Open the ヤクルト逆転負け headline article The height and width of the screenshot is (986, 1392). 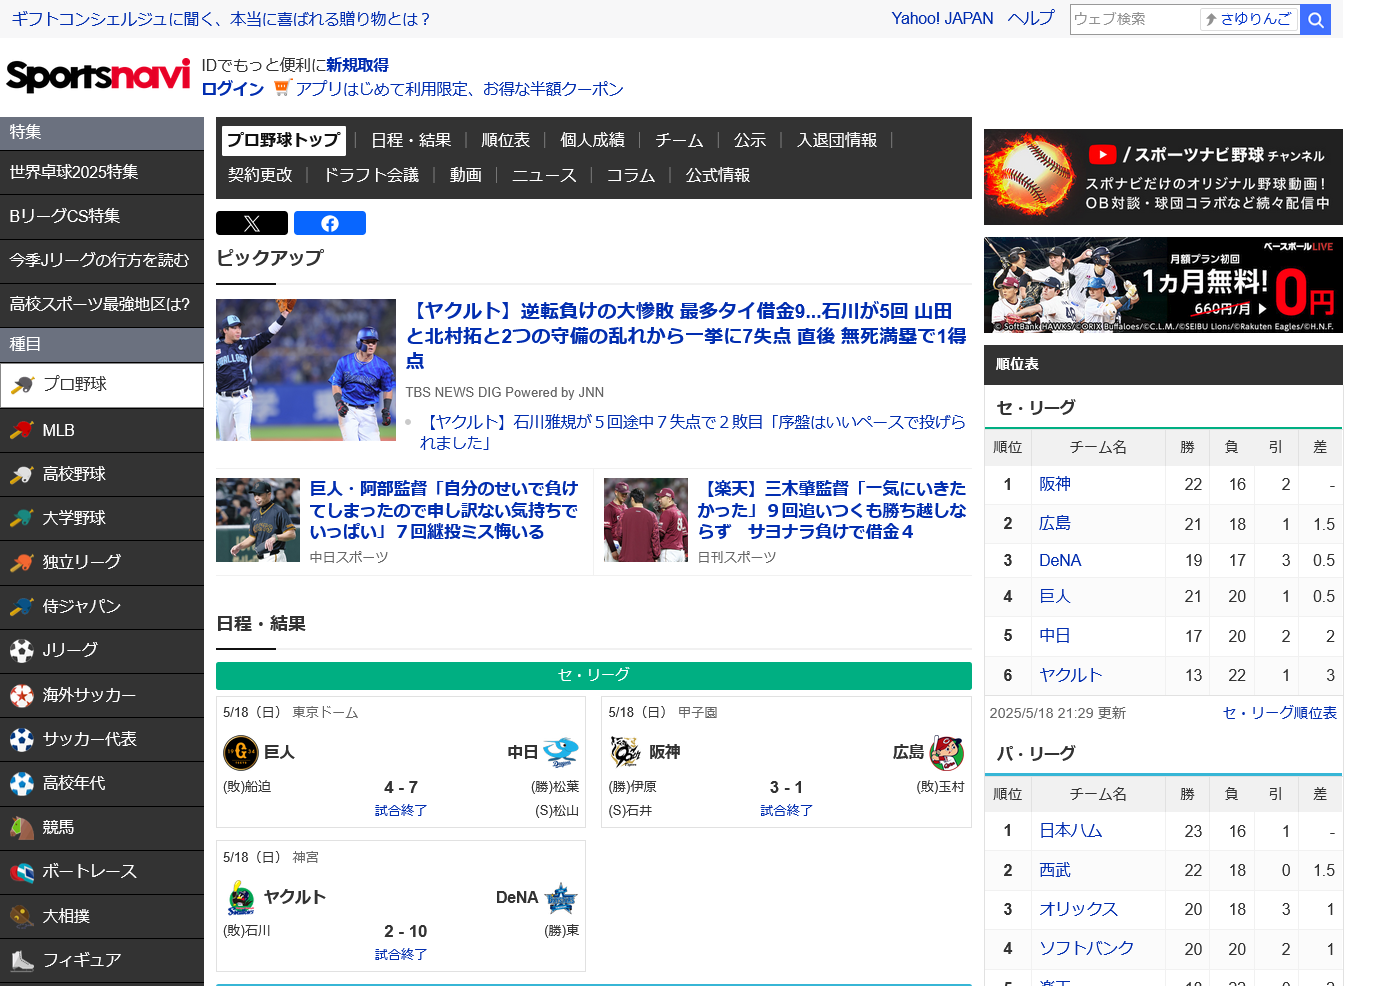point(686,336)
